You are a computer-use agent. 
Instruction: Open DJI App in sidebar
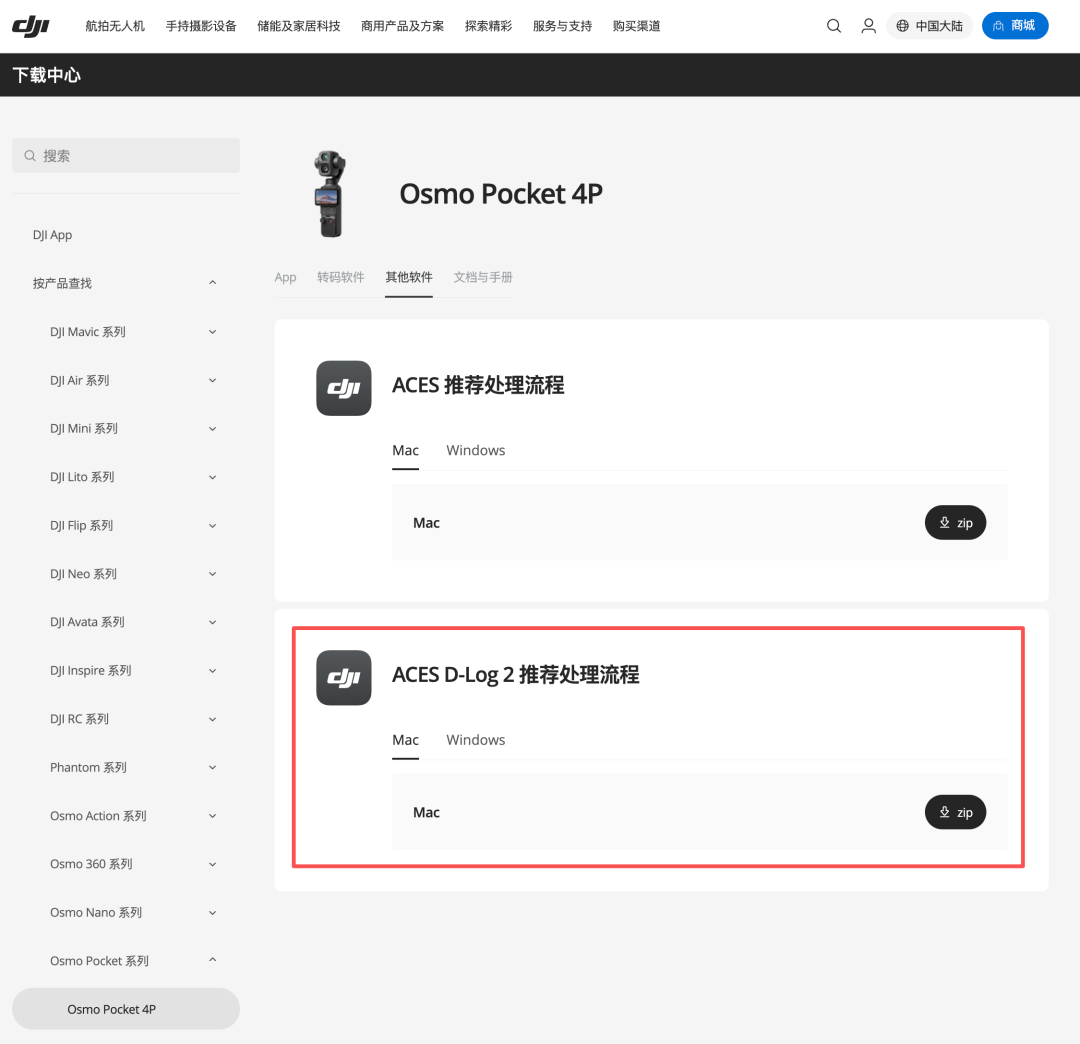52,235
